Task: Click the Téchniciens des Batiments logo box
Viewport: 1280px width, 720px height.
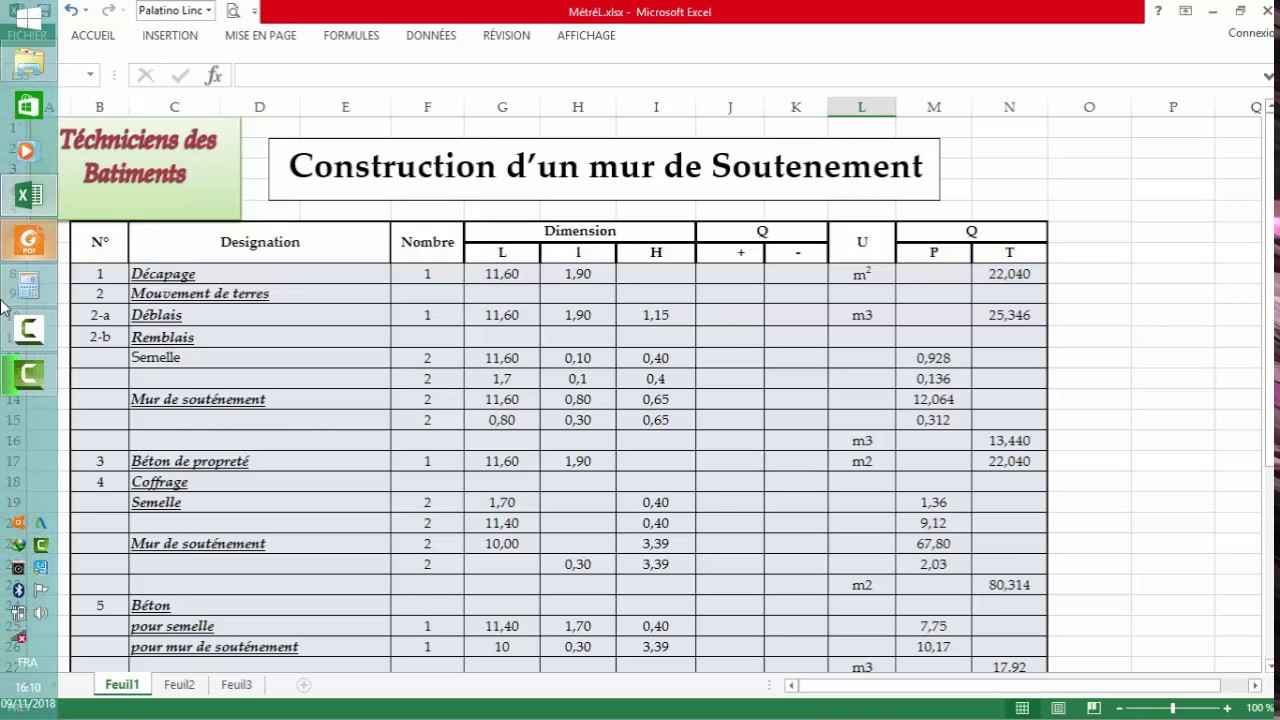Action: (149, 167)
